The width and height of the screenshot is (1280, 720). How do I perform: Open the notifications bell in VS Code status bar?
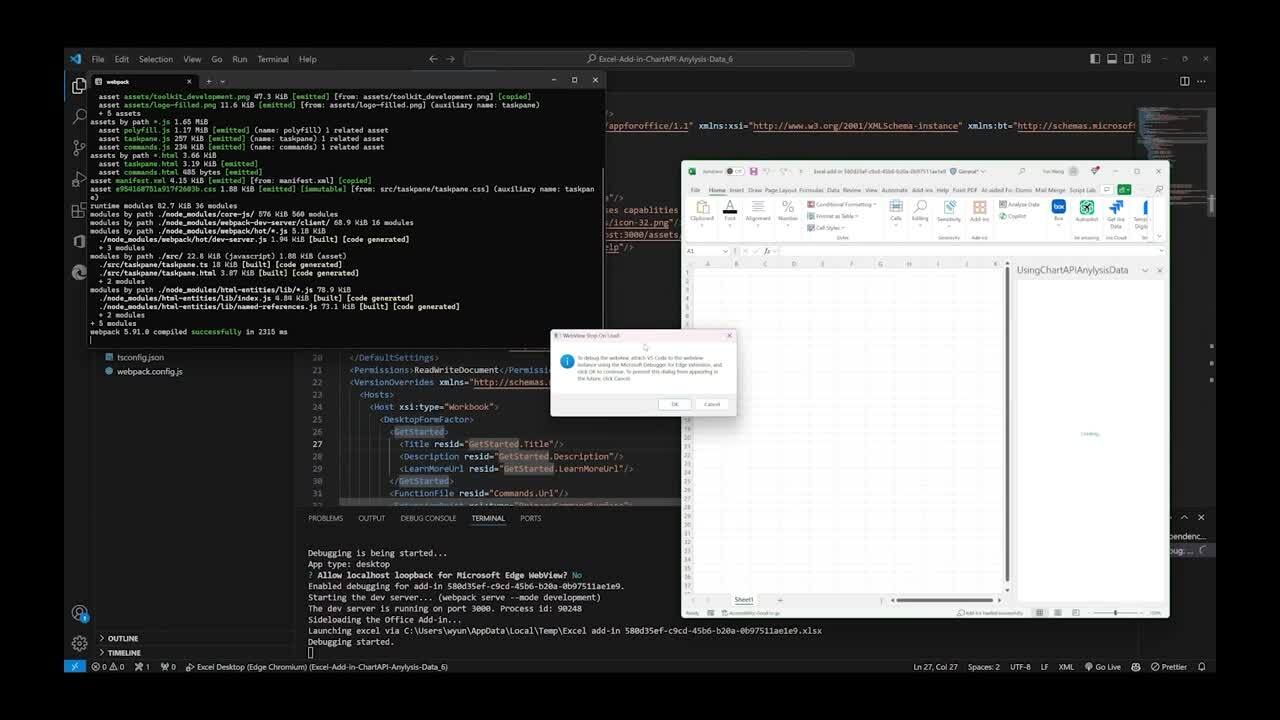click(x=1201, y=667)
